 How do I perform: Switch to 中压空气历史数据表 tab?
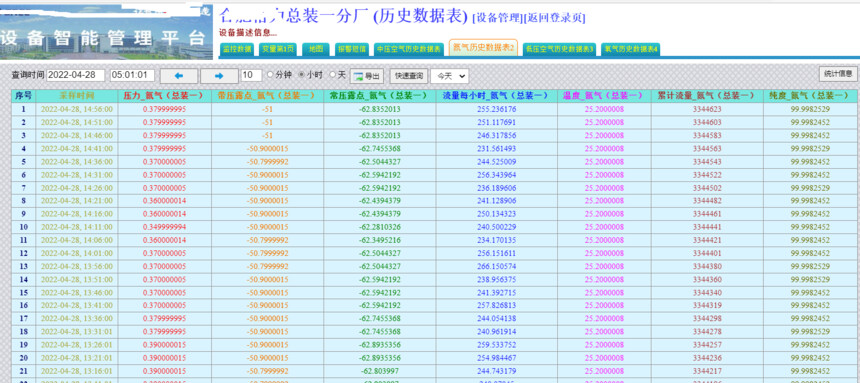coord(409,49)
